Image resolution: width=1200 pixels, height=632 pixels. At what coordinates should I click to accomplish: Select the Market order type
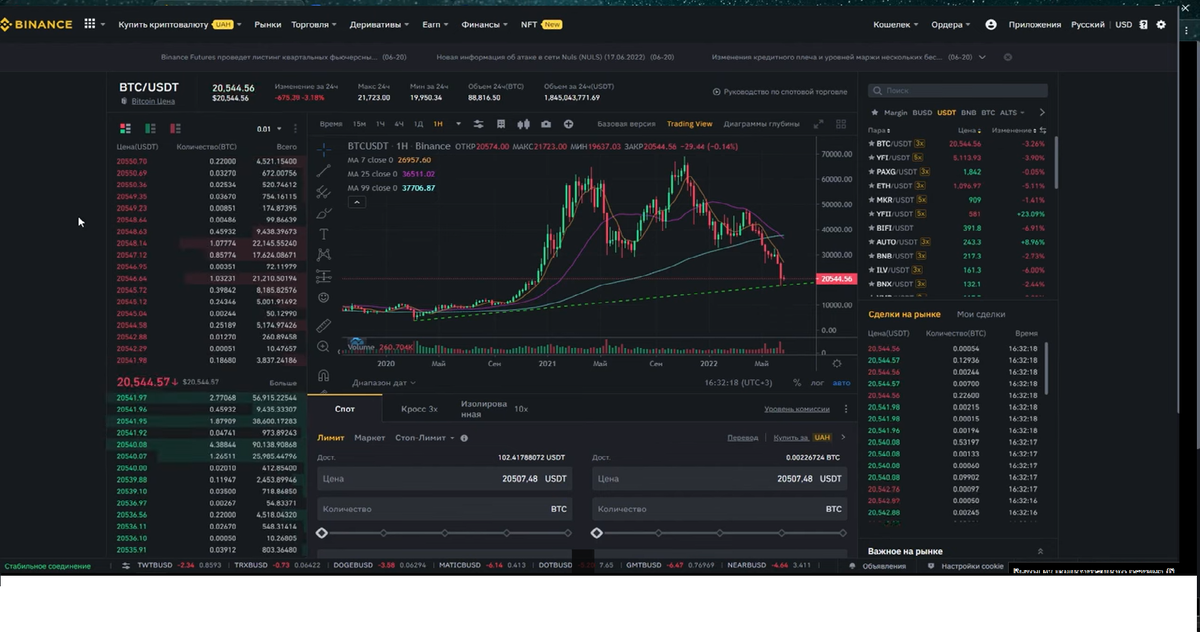point(369,438)
